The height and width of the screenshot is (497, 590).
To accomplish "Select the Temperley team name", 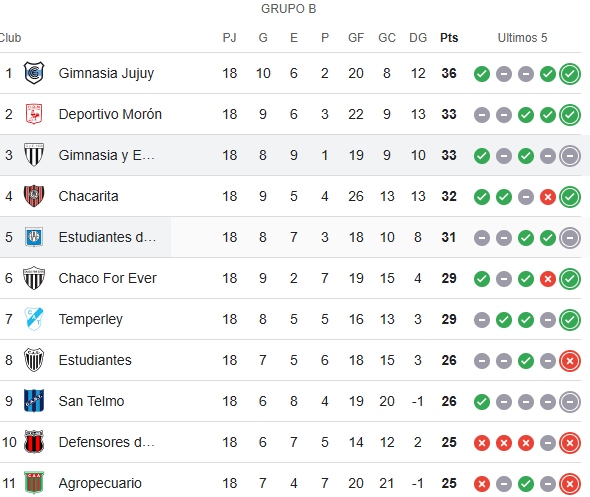I will tap(91, 319).
